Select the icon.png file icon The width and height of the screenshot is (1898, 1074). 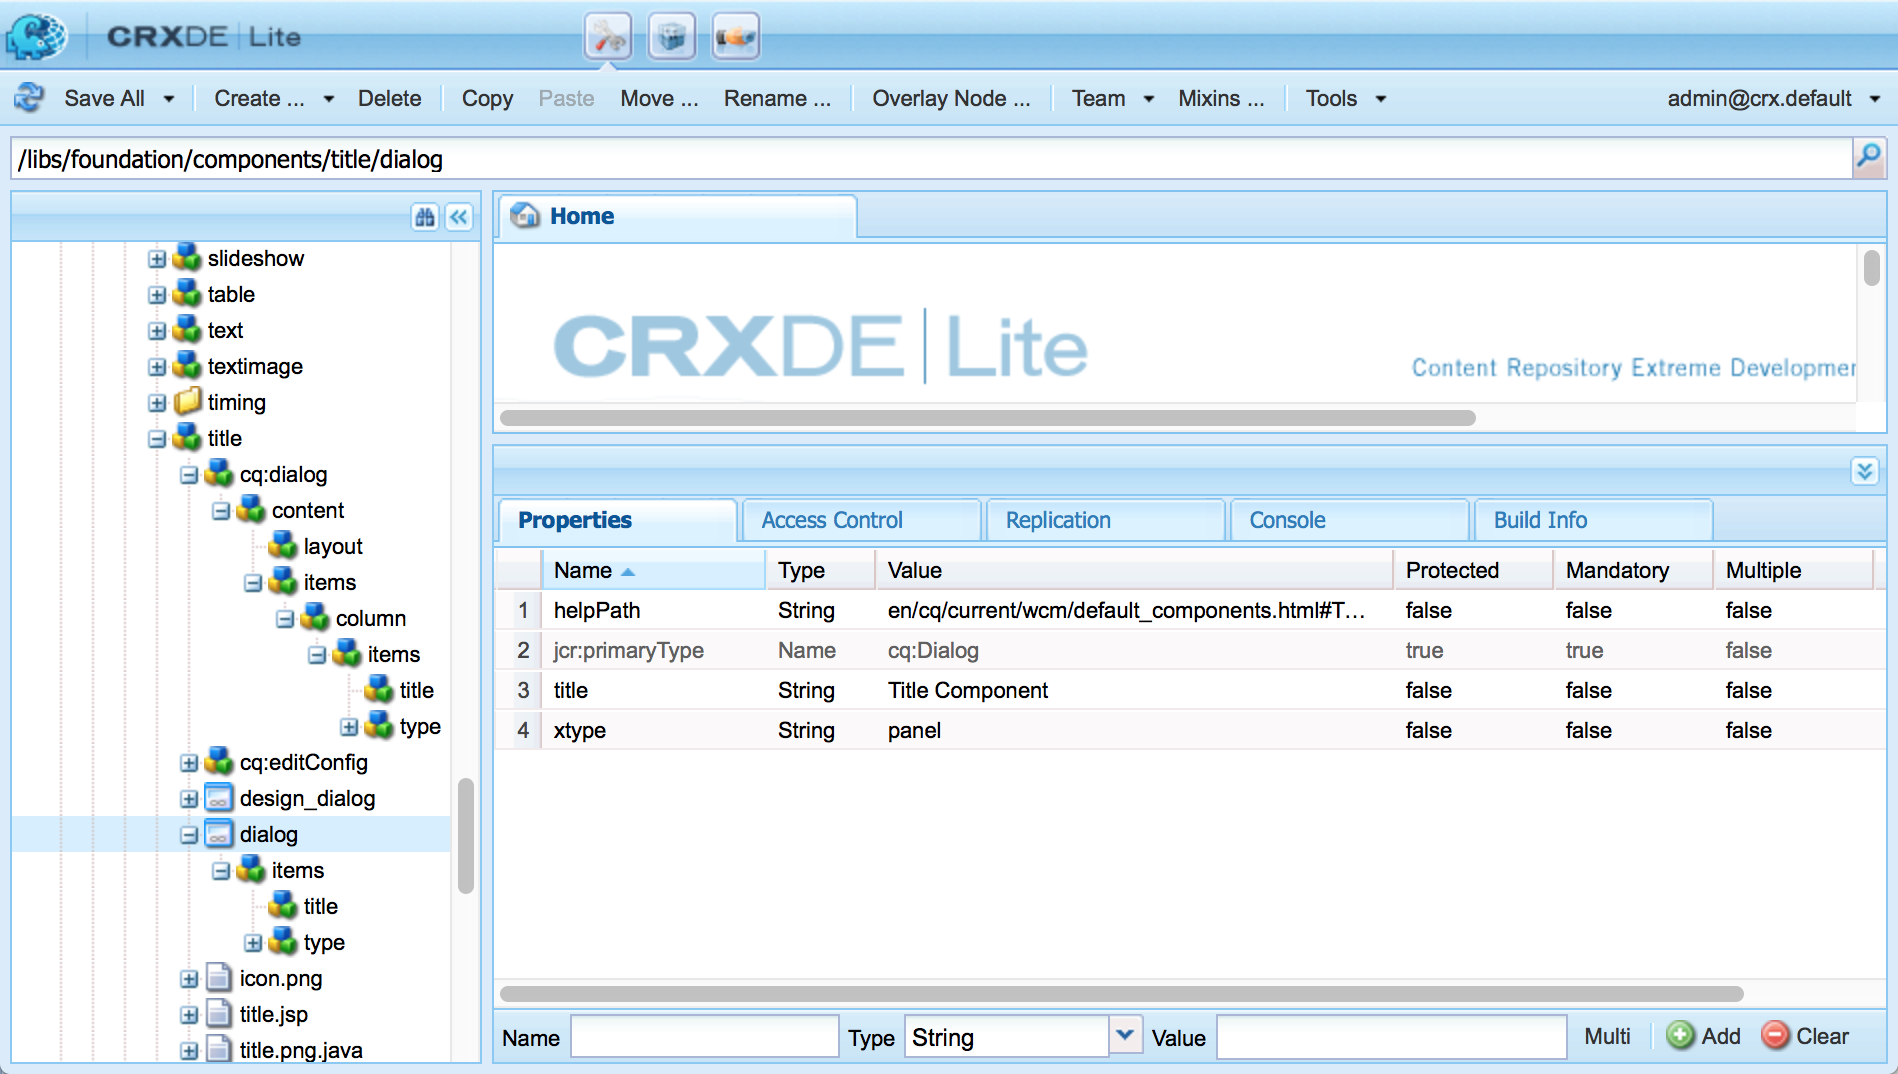tap(219, 977)
